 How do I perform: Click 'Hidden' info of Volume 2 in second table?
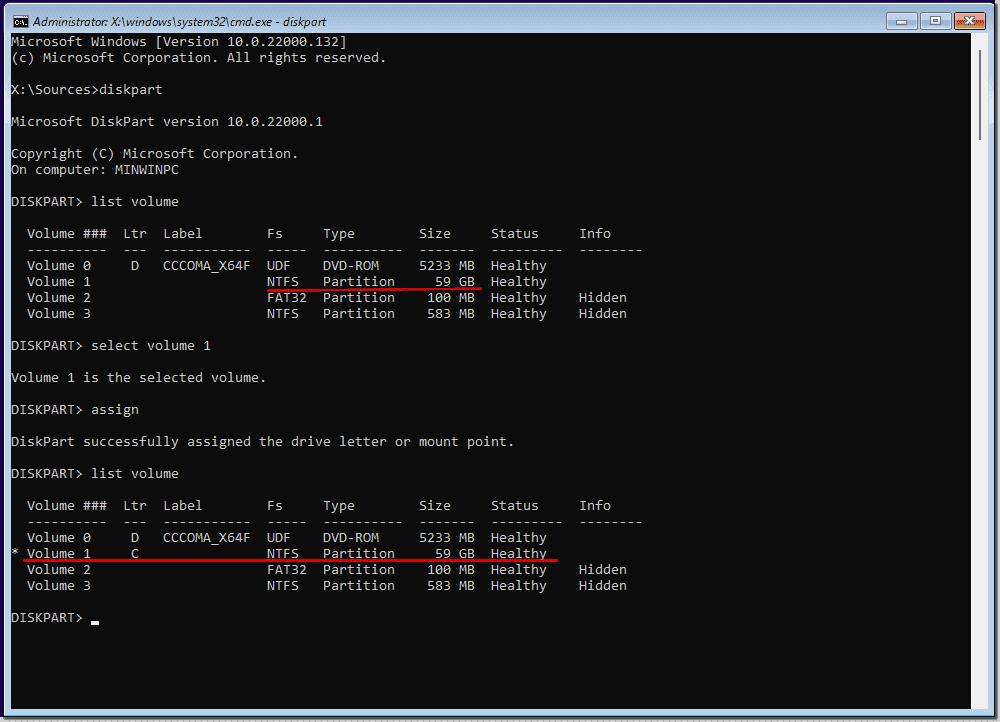click(x=603, y=569)
